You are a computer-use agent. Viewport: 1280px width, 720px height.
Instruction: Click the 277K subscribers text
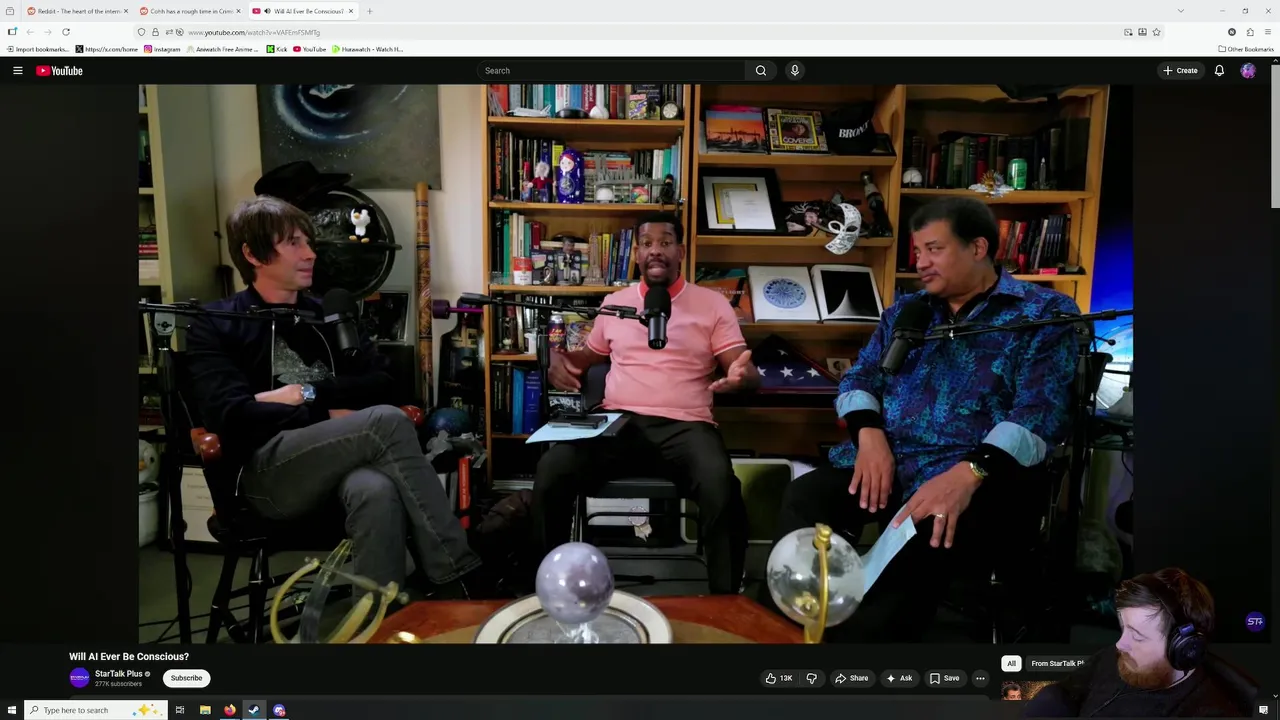pos(118,684)
